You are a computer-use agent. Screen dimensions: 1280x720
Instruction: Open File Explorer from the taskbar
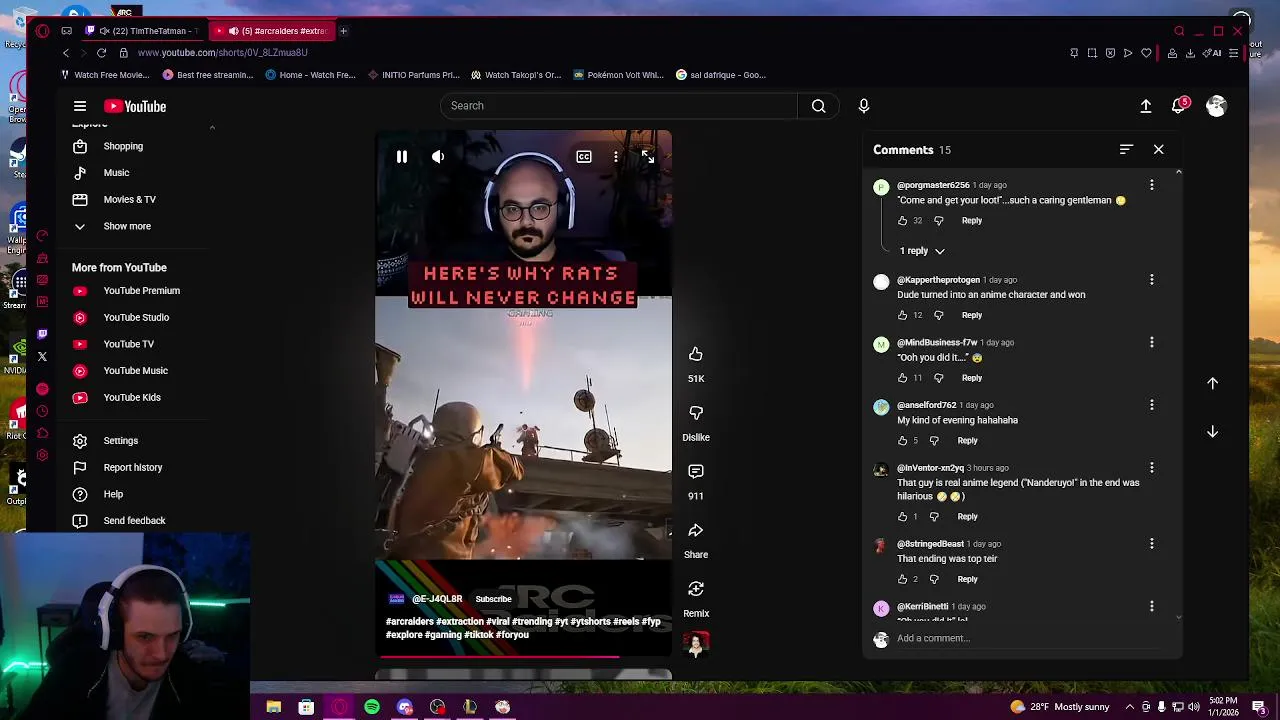pyautogui.click(x=273, y=707)
